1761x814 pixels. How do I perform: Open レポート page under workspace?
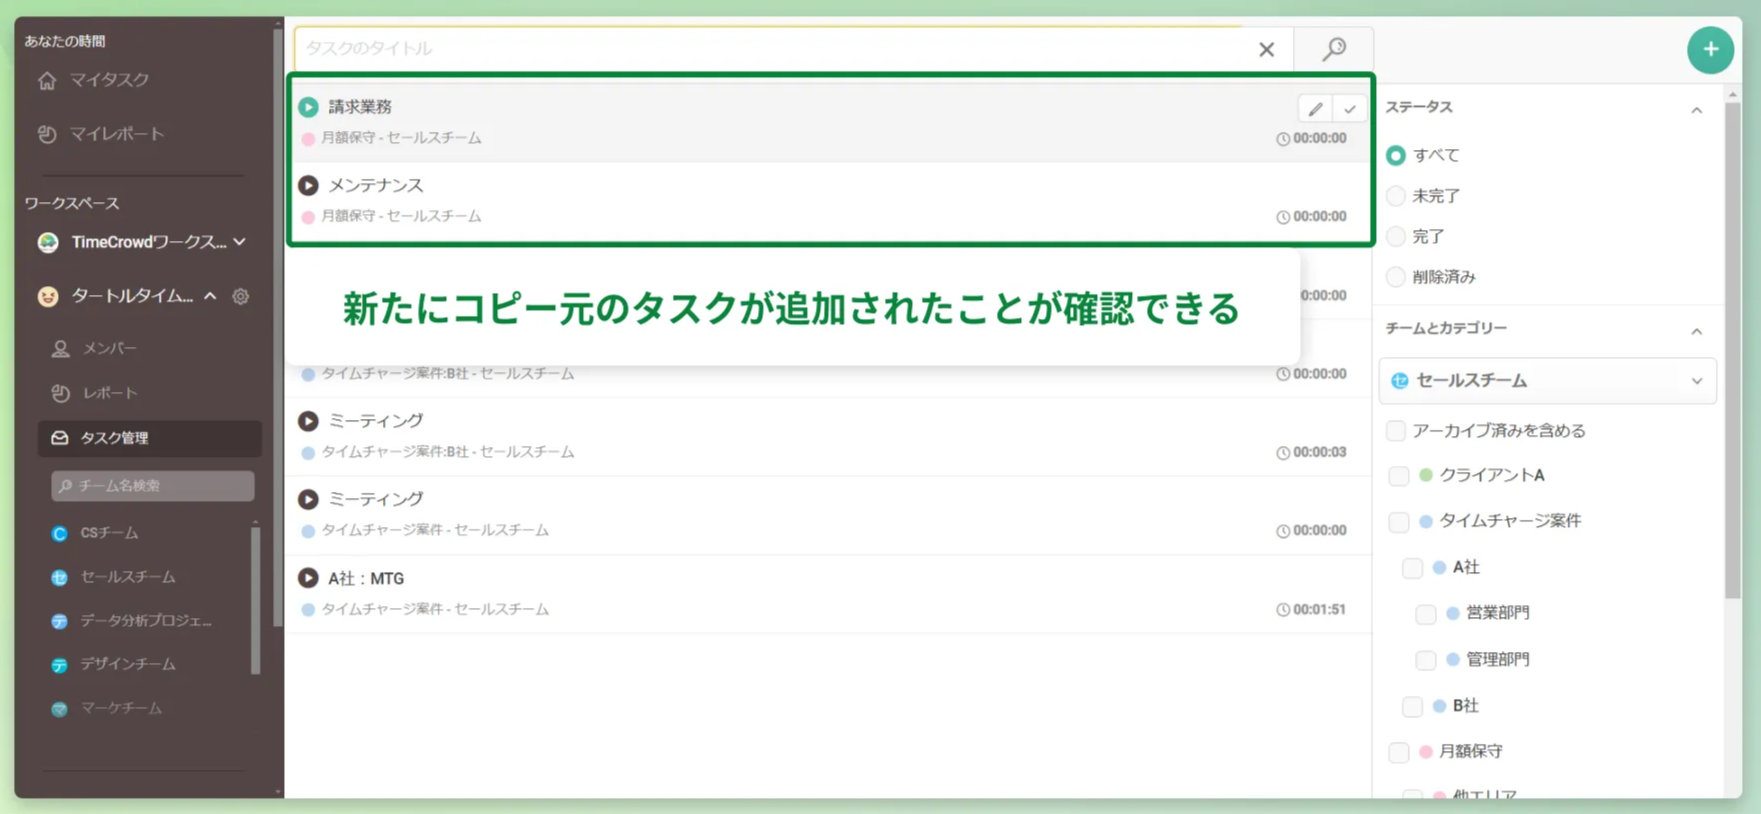95,393
